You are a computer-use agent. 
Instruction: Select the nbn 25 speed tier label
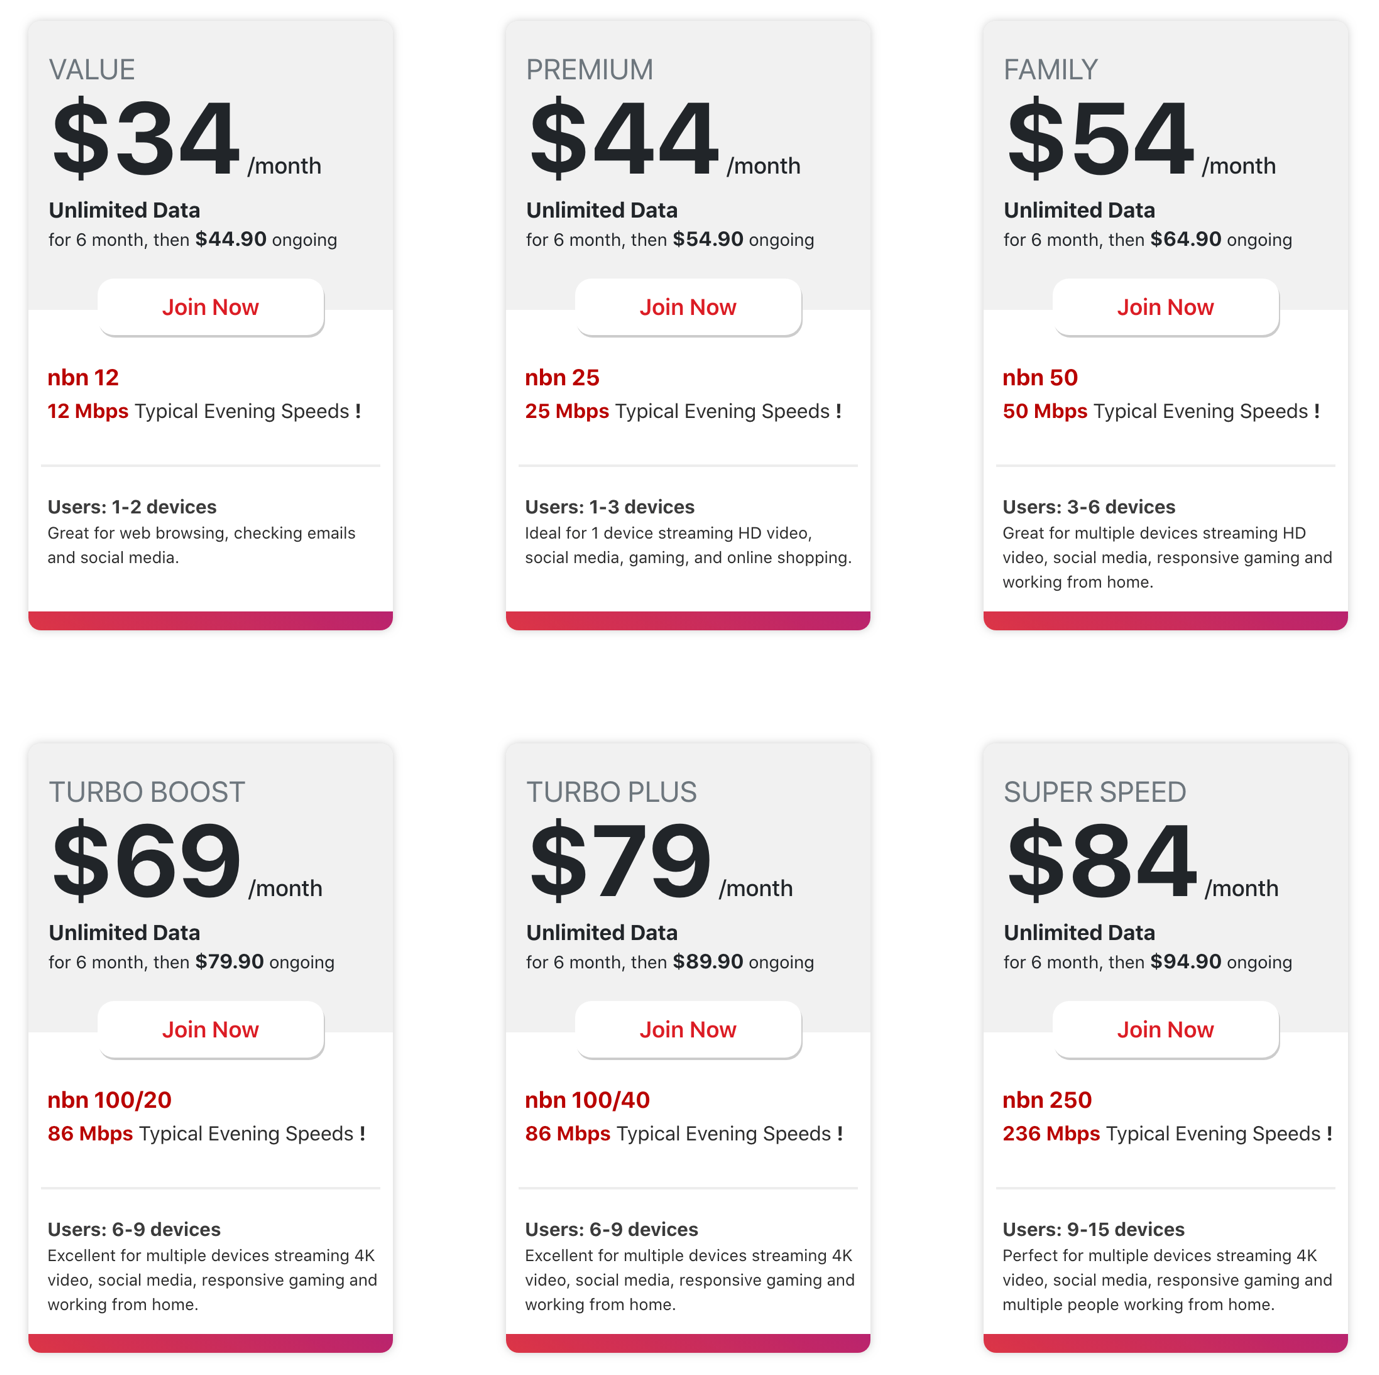pyautogui.click(x=561, y=377)
